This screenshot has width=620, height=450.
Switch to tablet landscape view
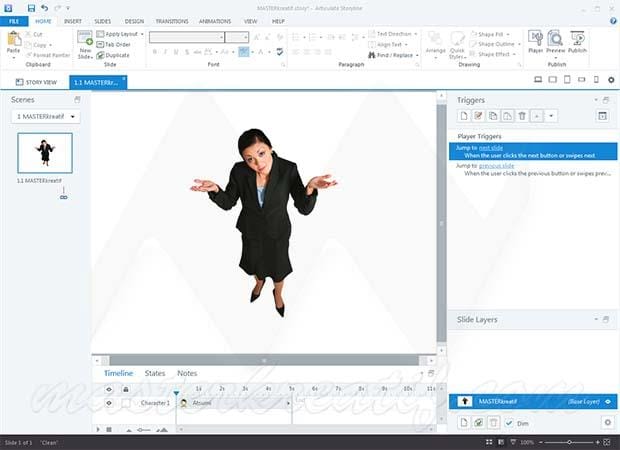tap(552, 79)
